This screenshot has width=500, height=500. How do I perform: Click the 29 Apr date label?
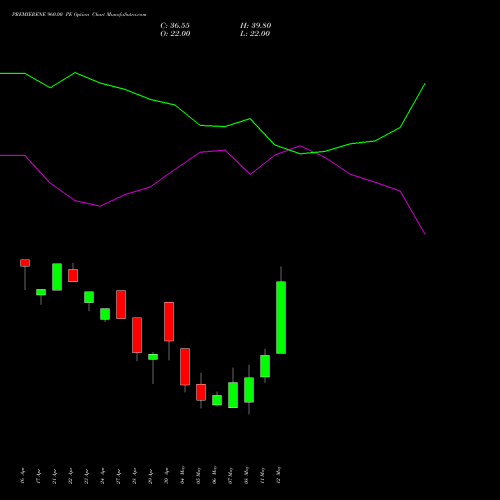click(151, 476)
